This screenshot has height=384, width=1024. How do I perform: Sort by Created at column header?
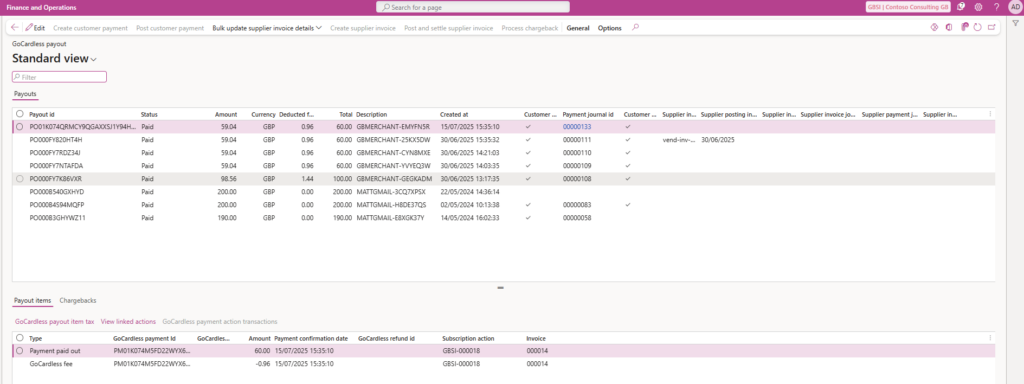coord(454,114)
